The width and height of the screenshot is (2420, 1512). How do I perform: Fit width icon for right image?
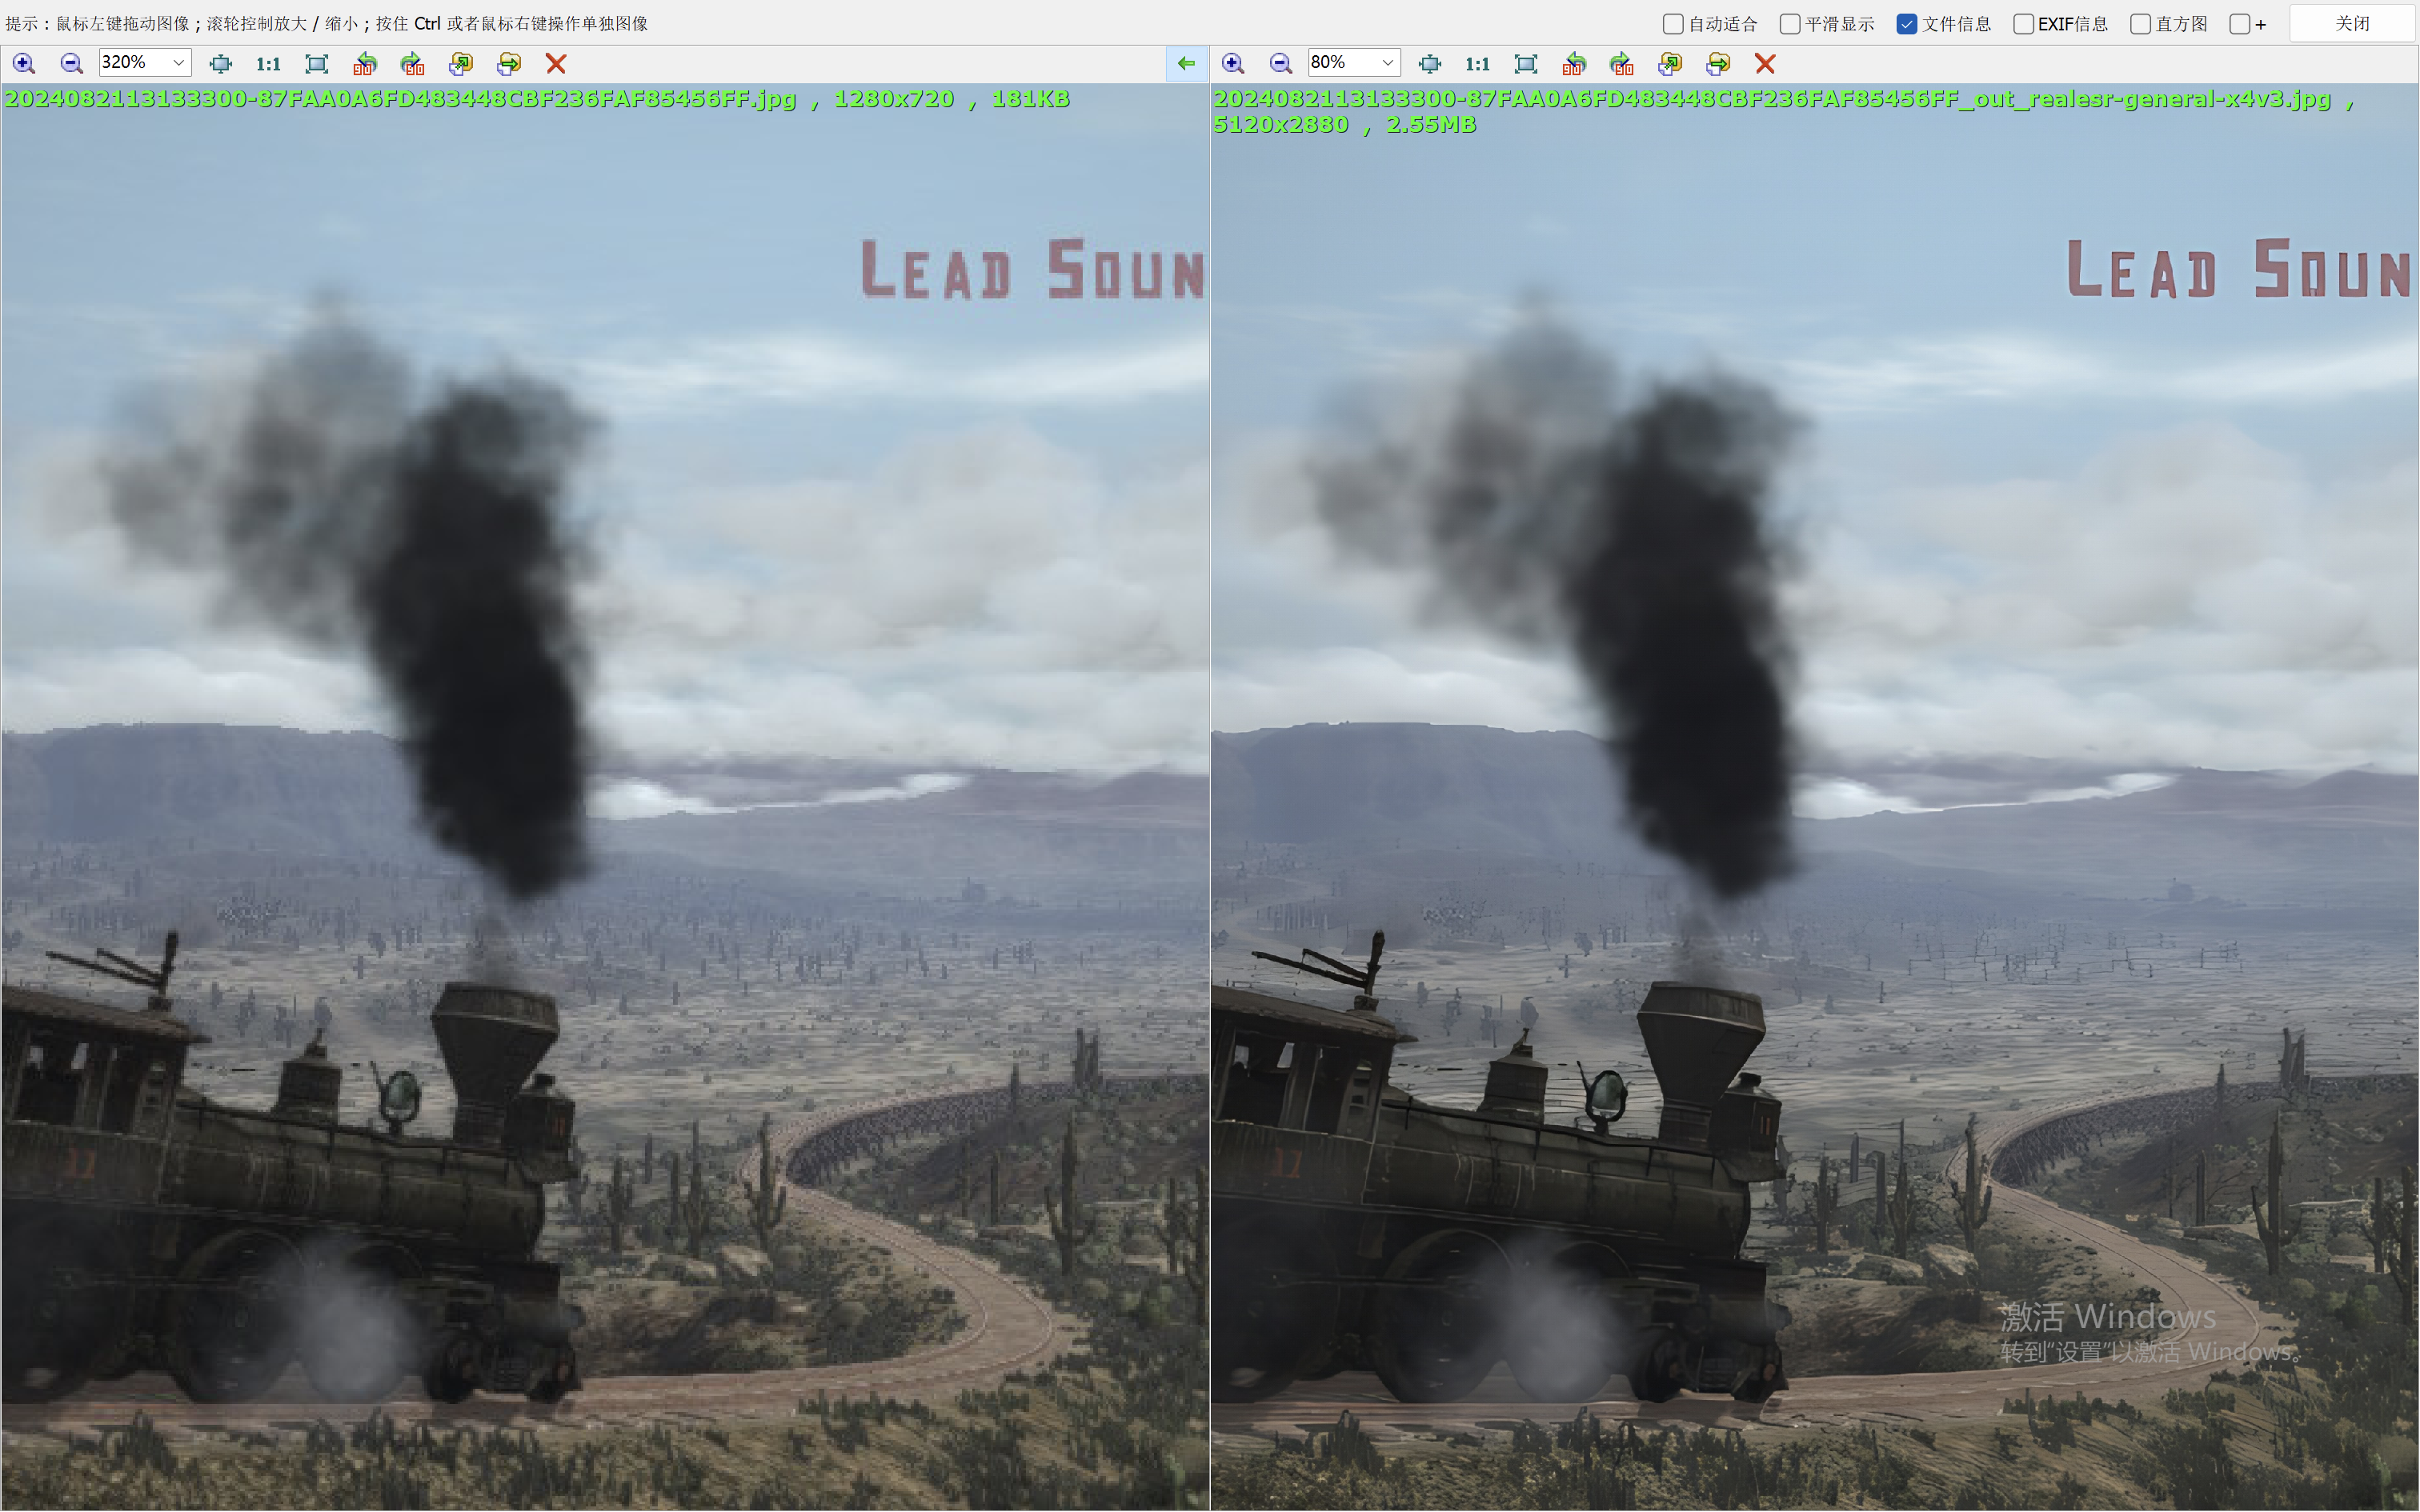(1430, 64)
